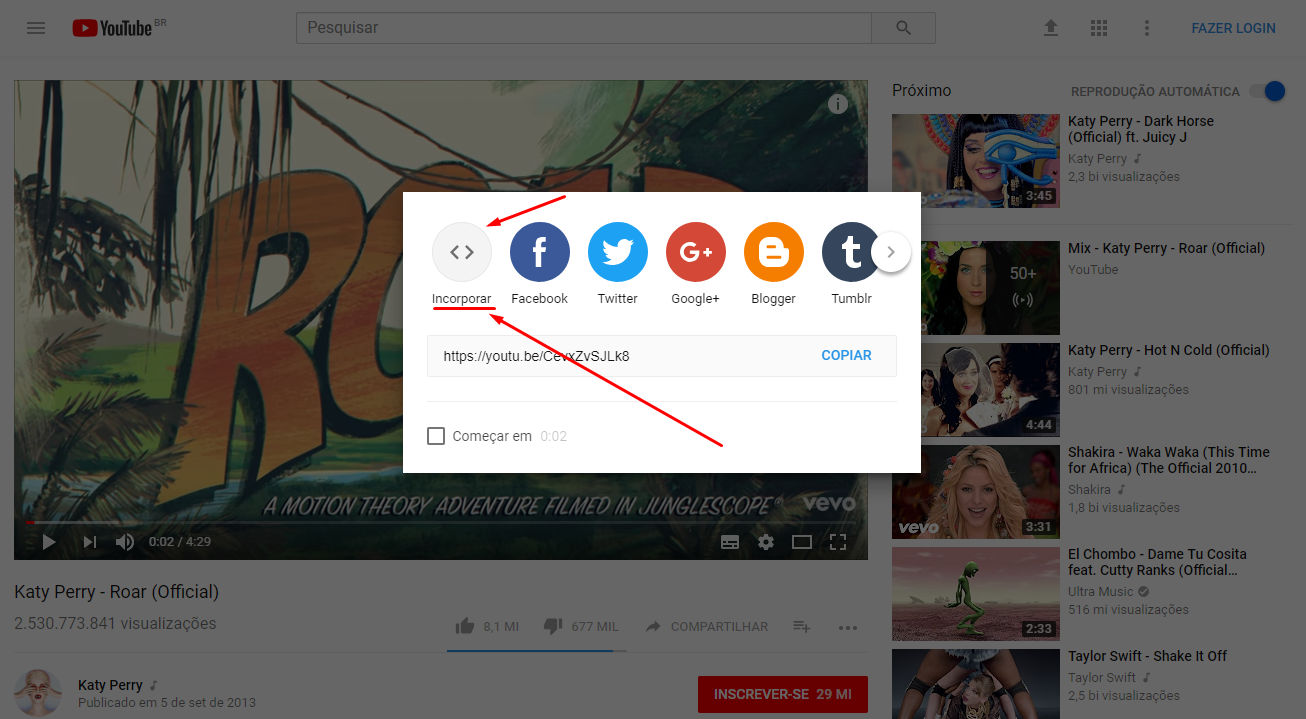This screenshot has width=1306, height=719.
Task: Show more share options arrow
Action: (891, 252)
